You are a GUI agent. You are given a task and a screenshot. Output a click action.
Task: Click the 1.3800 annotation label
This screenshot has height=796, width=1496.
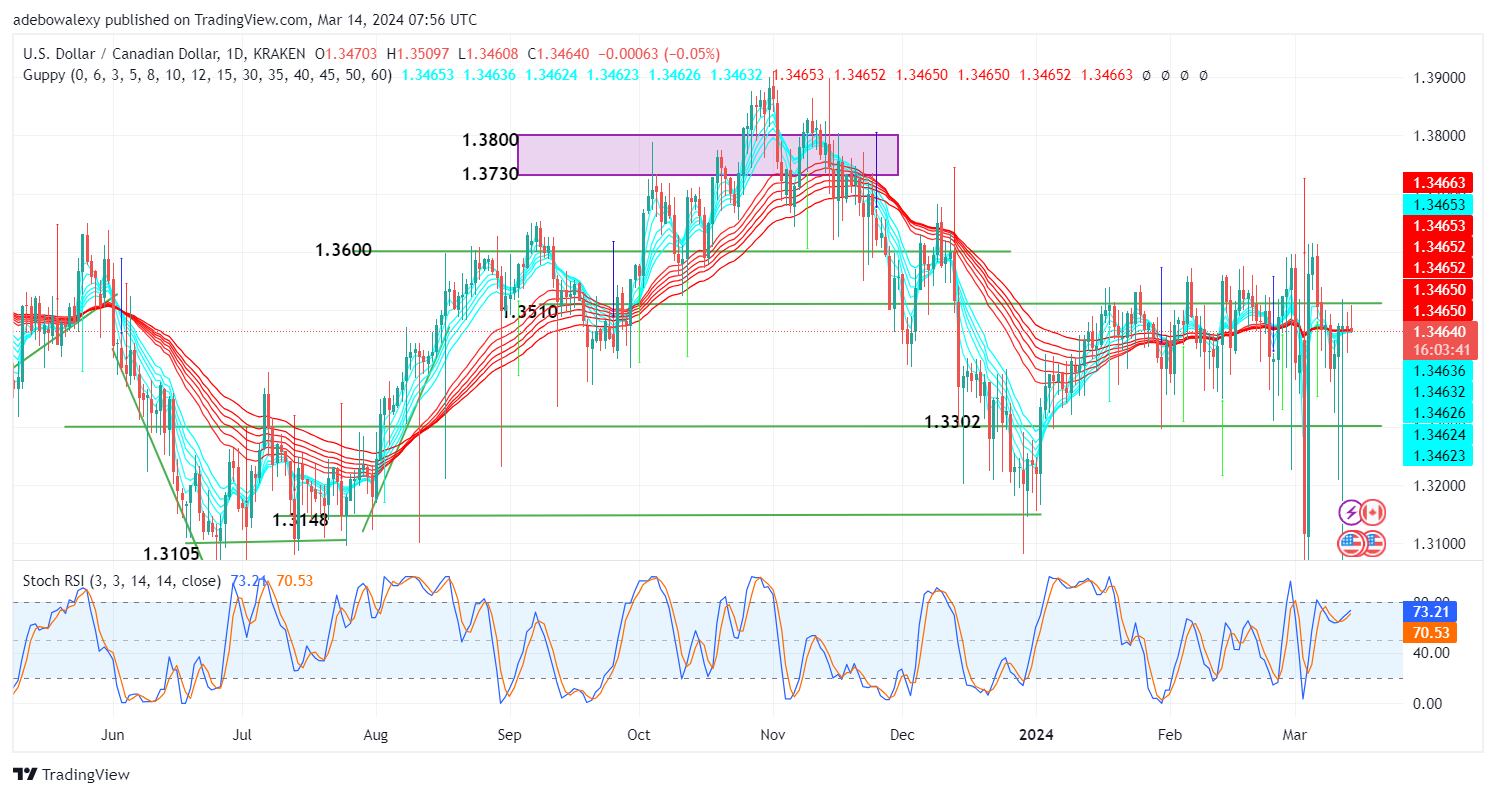point(490,141)
